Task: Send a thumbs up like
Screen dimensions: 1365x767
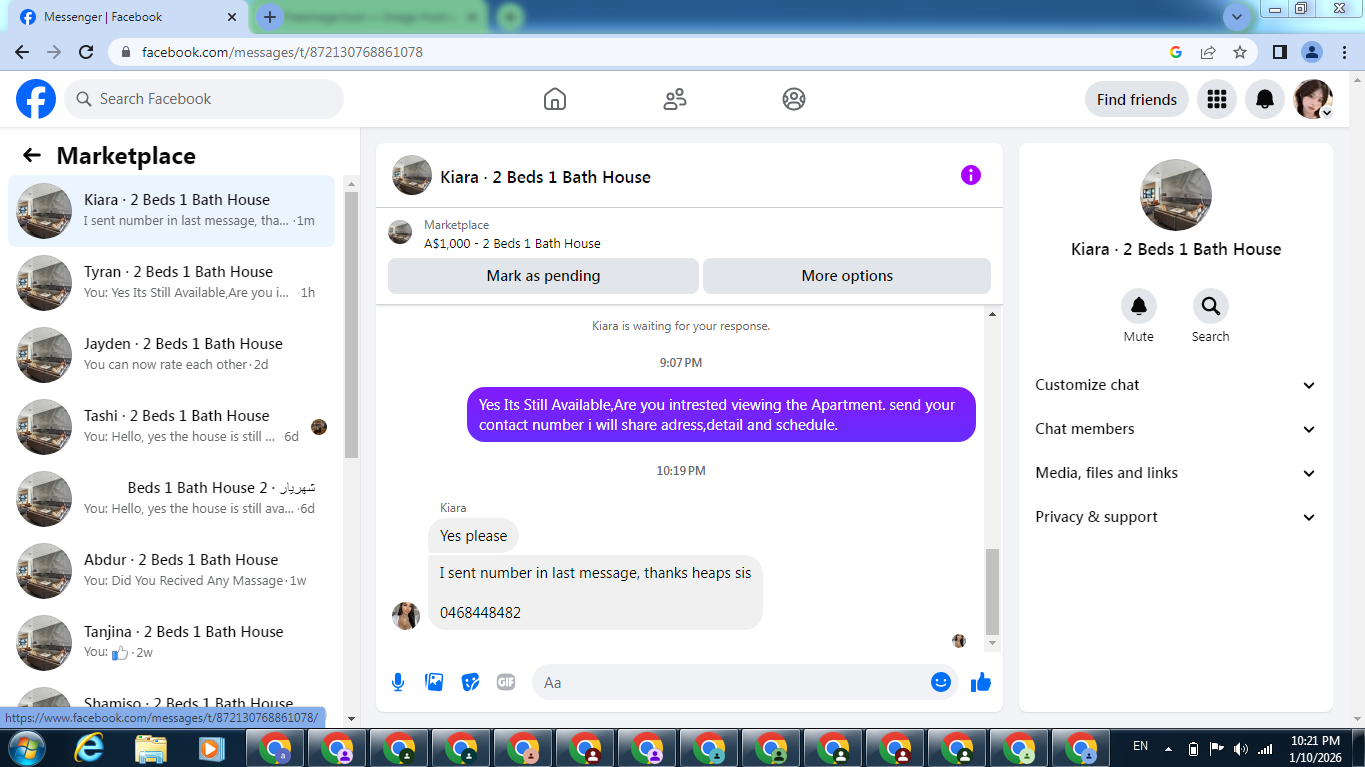Action: 980,682
